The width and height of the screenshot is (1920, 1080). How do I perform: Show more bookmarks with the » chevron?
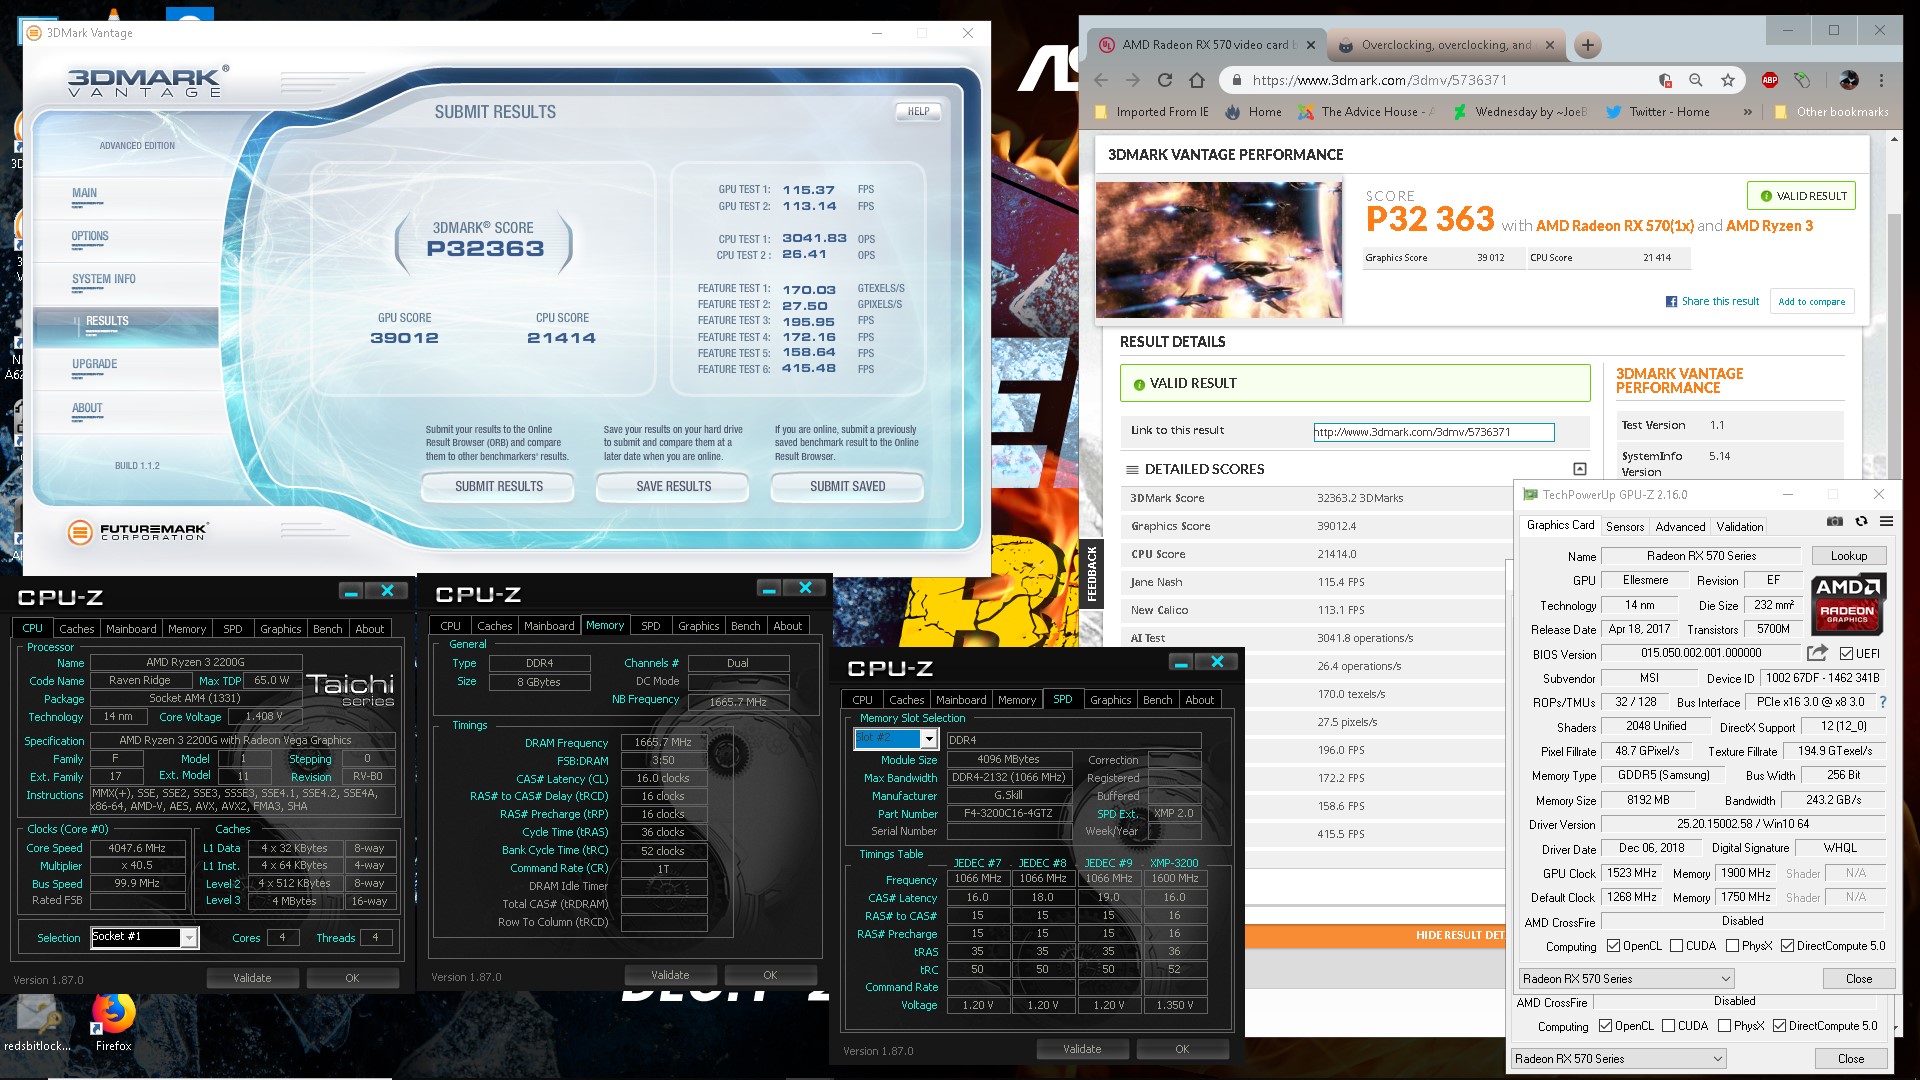click(x=1747, y=112)
